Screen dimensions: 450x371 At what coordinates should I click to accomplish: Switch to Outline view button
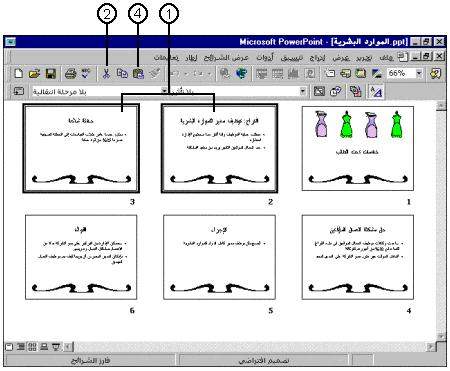(x=21, y=347)
